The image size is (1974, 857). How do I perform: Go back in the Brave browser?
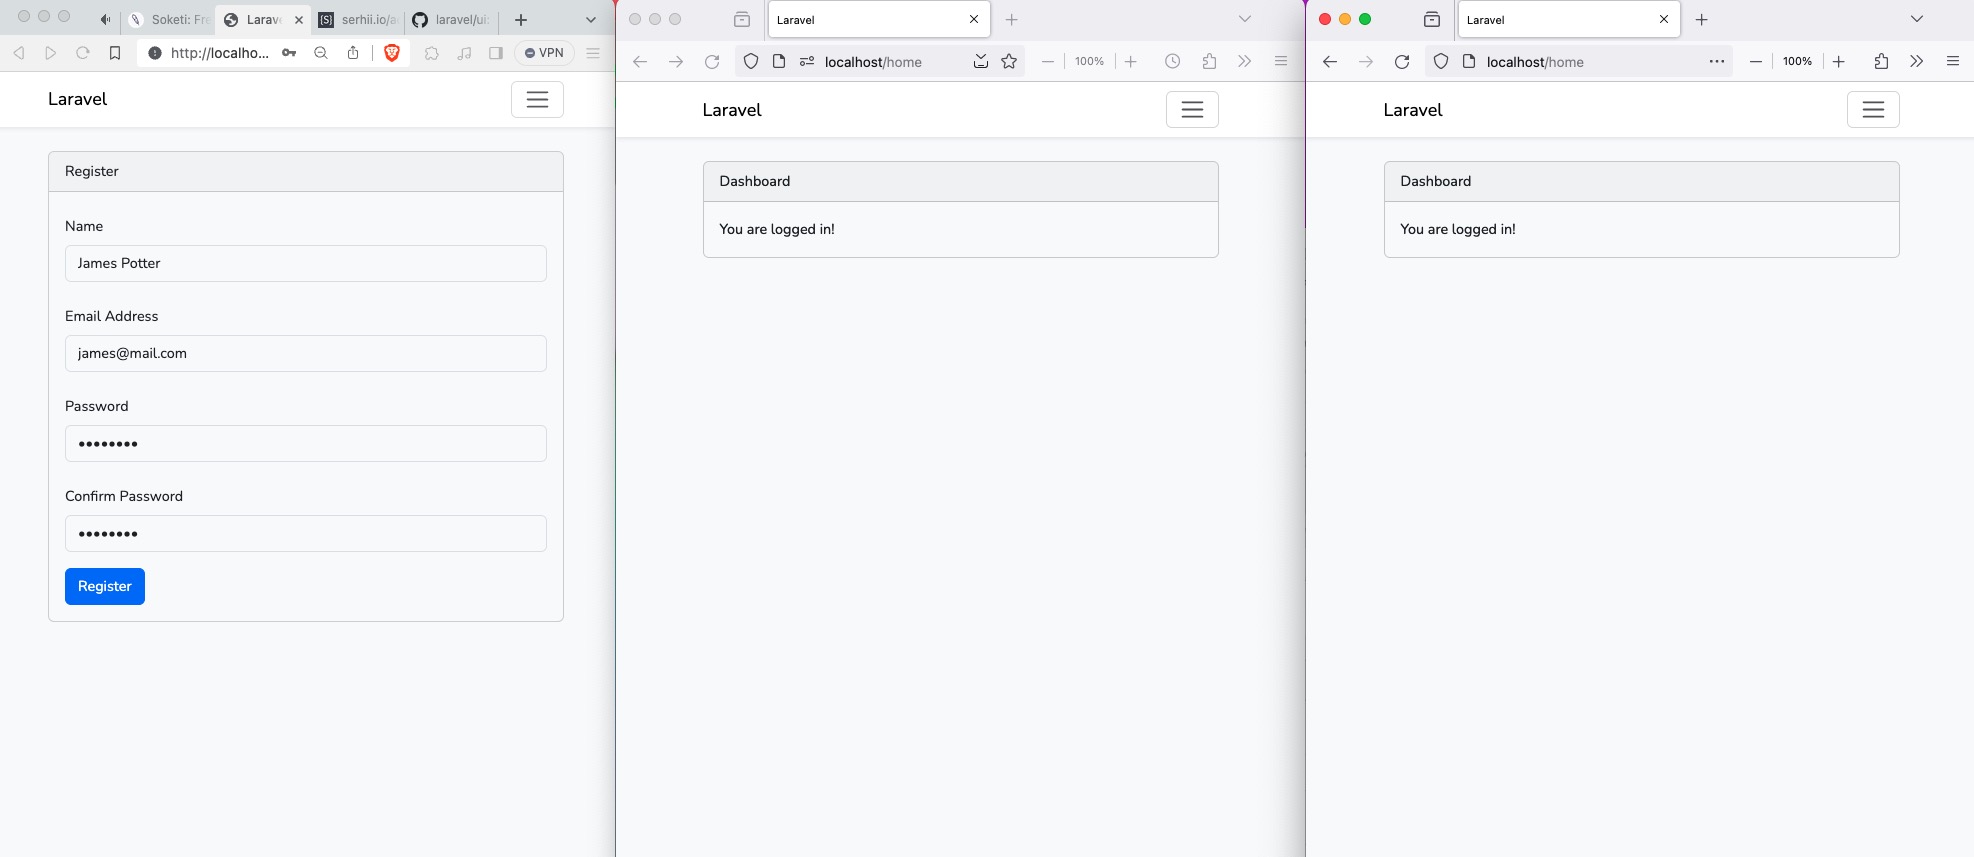[x=18, y=53]
